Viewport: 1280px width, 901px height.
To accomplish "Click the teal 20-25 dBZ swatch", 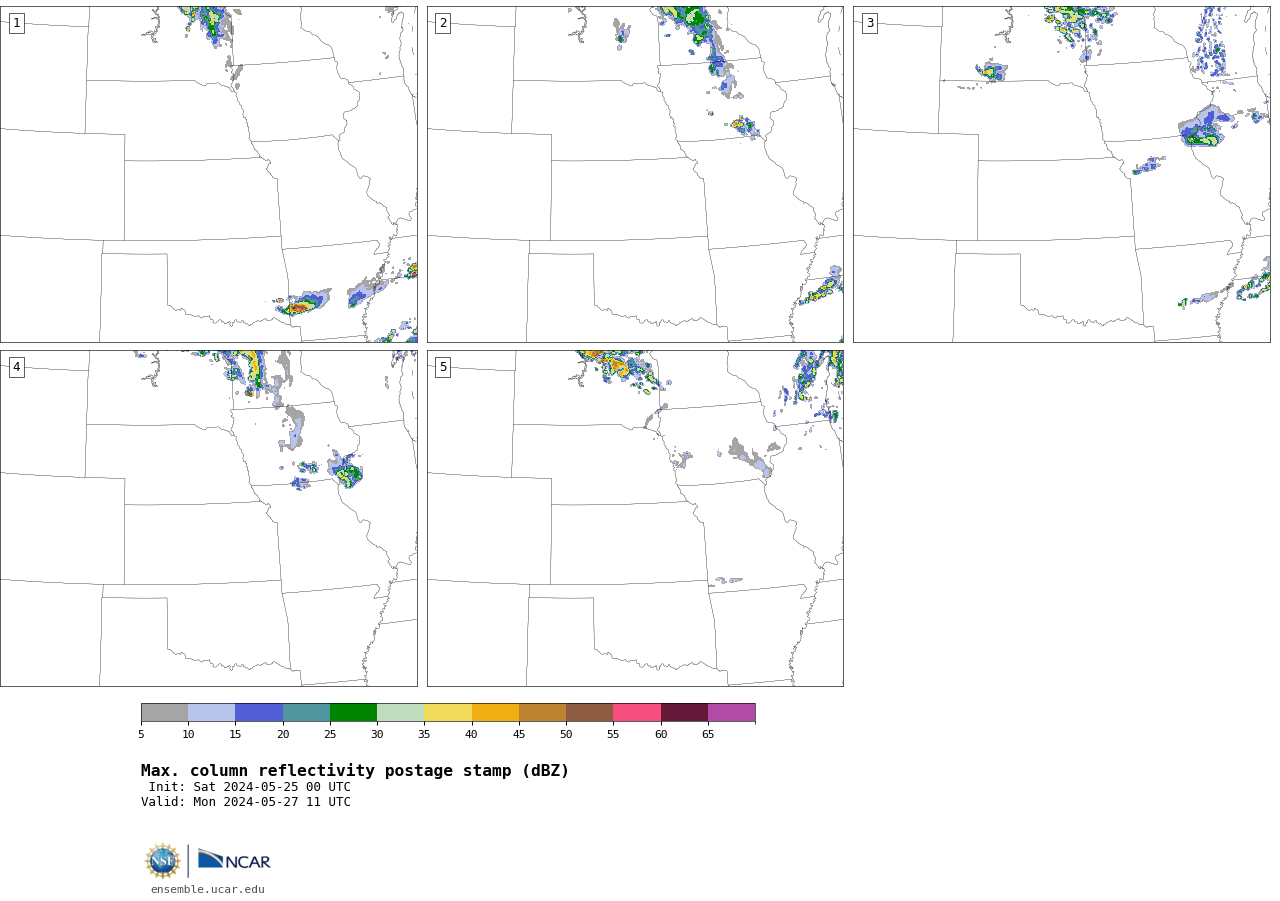I will (306, 712).
